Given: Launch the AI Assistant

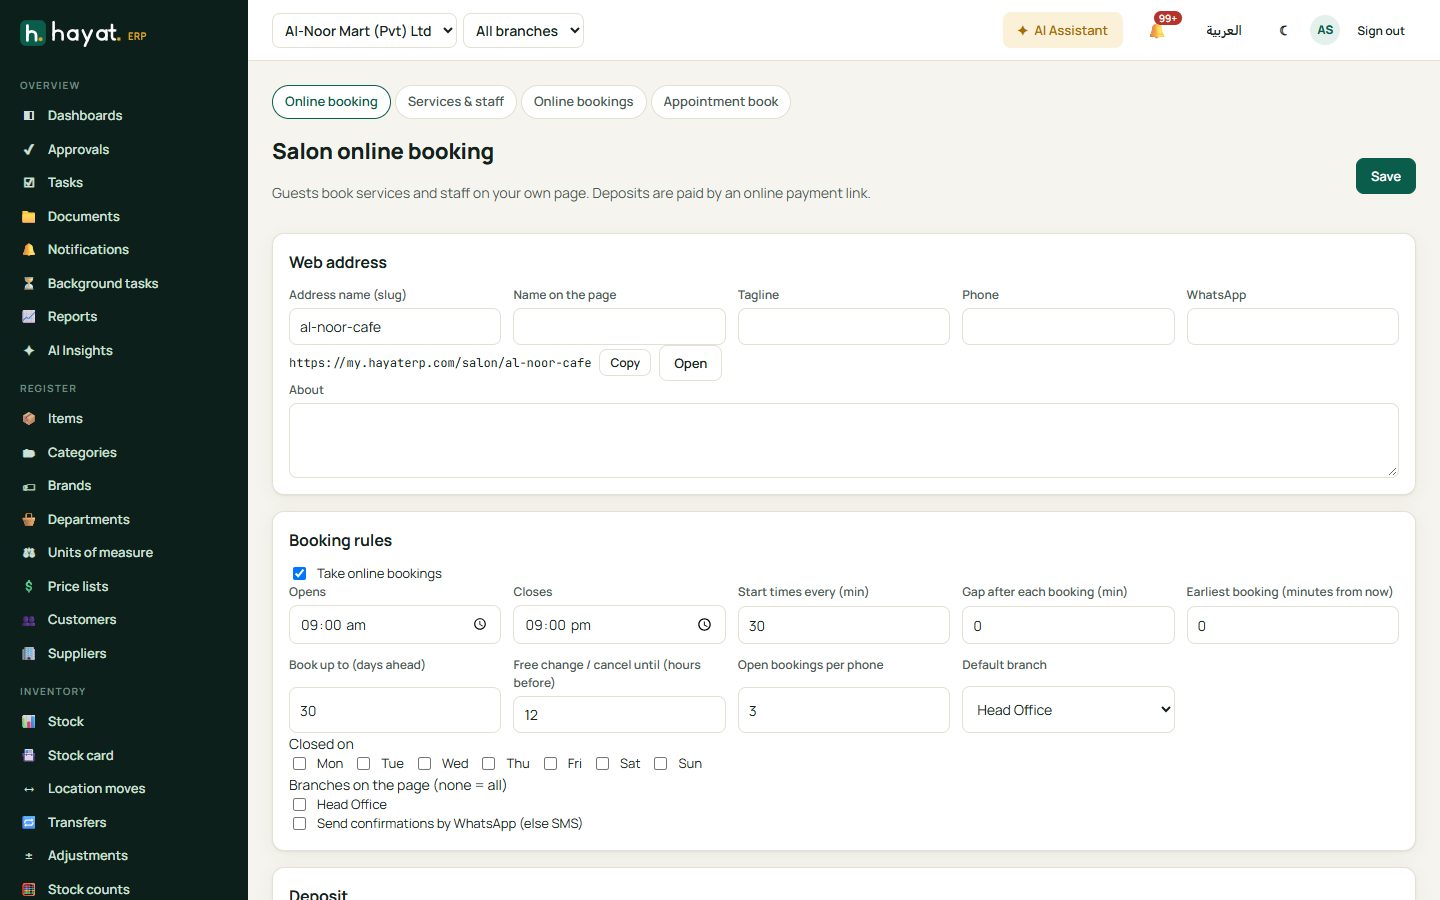Looking at the screenshot, I should coord(1063,30).
